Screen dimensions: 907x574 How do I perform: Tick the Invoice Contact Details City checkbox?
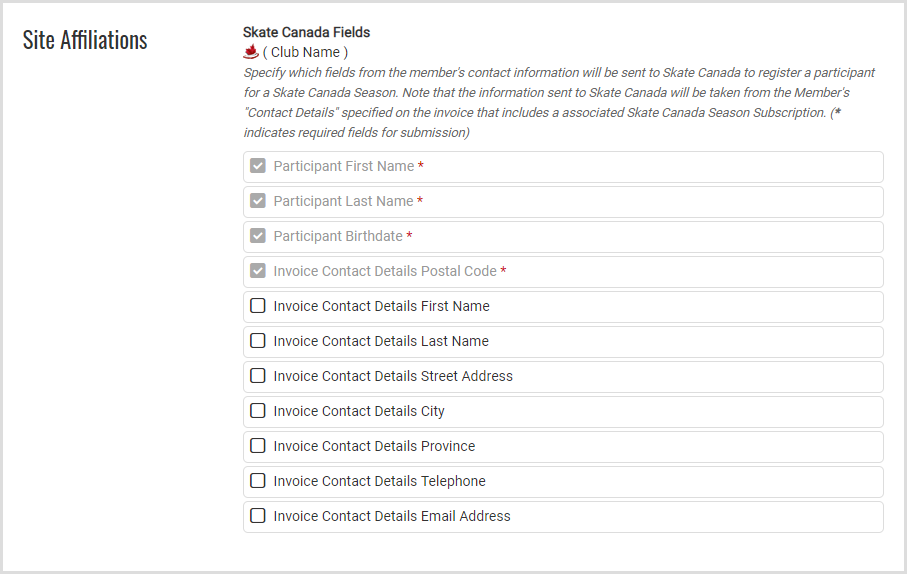pyautogui.click(x=258, y=411)
